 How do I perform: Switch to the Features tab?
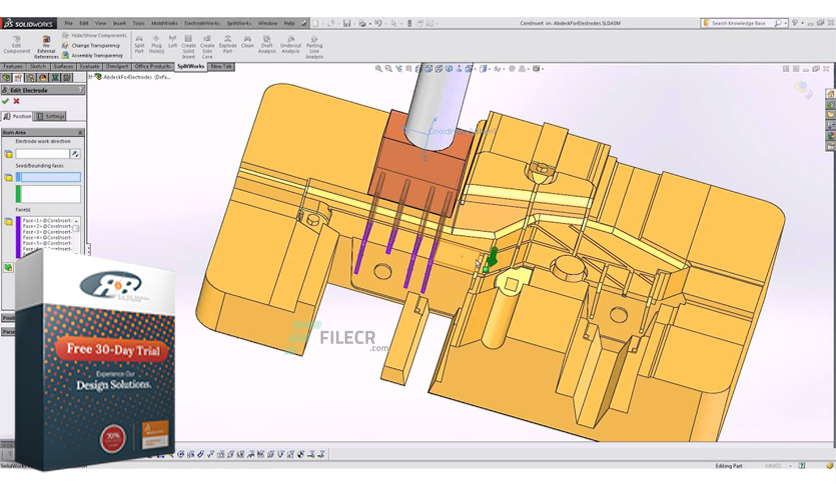click(x=13, y=67)
